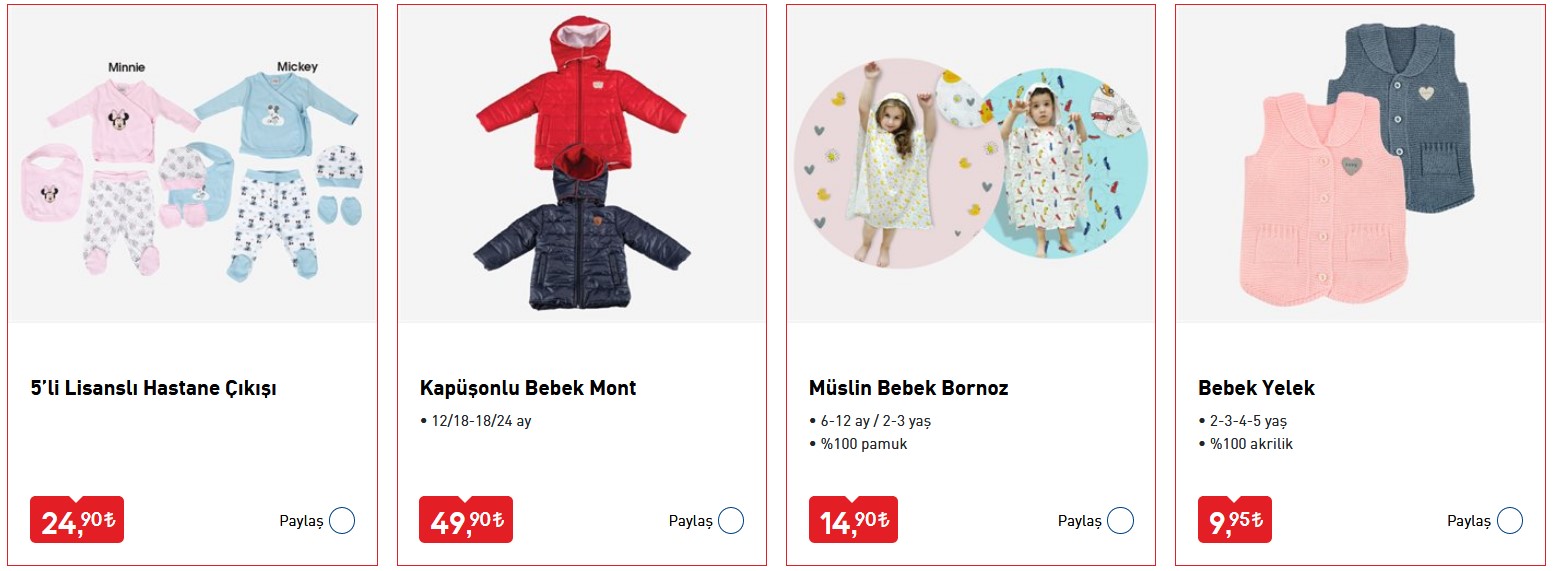Open the Müslin Bebek Bornoz title
The width and height of the screenshot is (1554, 571).
pyautogui.click(x=908, y=388)
